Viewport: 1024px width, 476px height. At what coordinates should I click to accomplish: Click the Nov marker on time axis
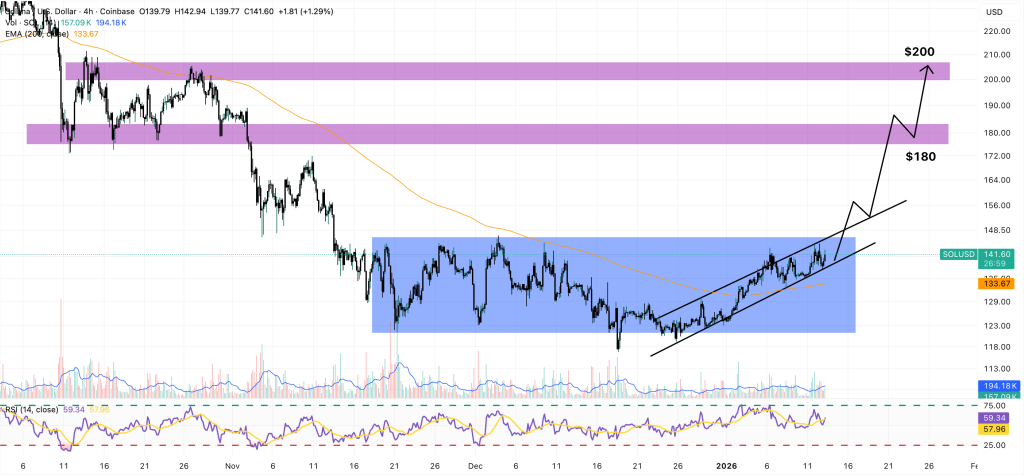232,465
